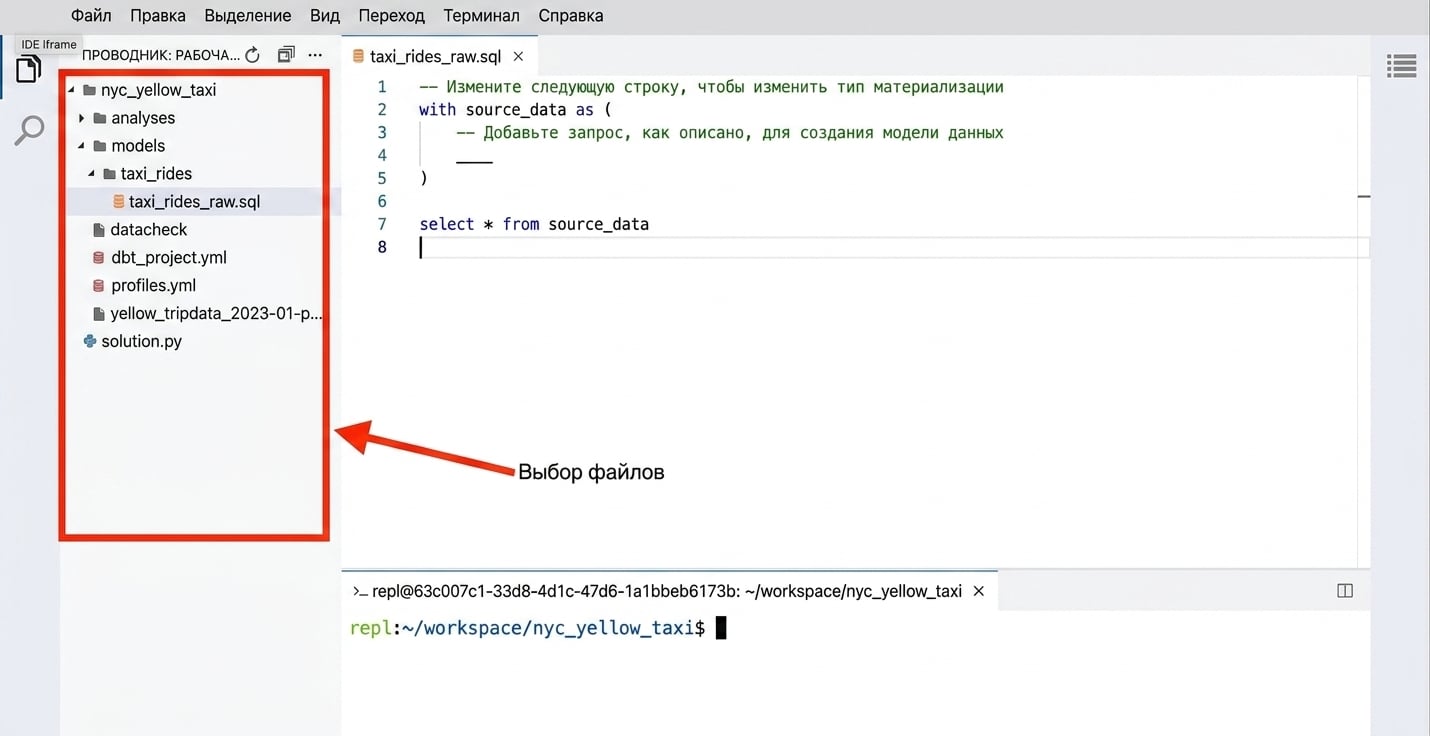This screenshot has height=736, width=1430.
Task: Collapse the nyc_yellow_taxi root folder arrow
Action: 72,90
